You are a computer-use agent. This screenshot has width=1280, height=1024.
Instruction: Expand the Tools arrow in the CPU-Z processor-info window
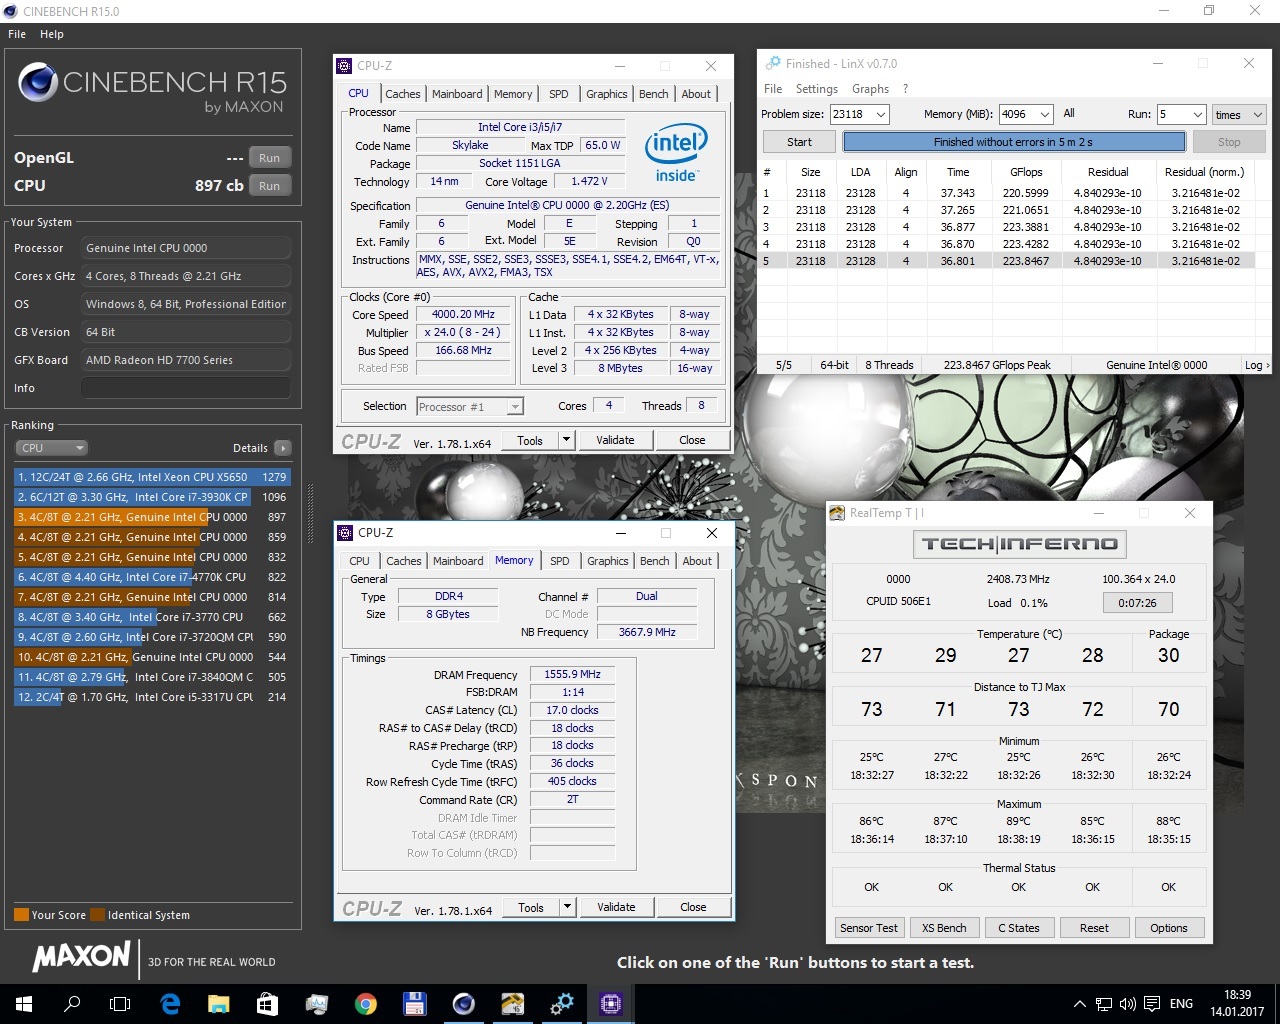566,440
